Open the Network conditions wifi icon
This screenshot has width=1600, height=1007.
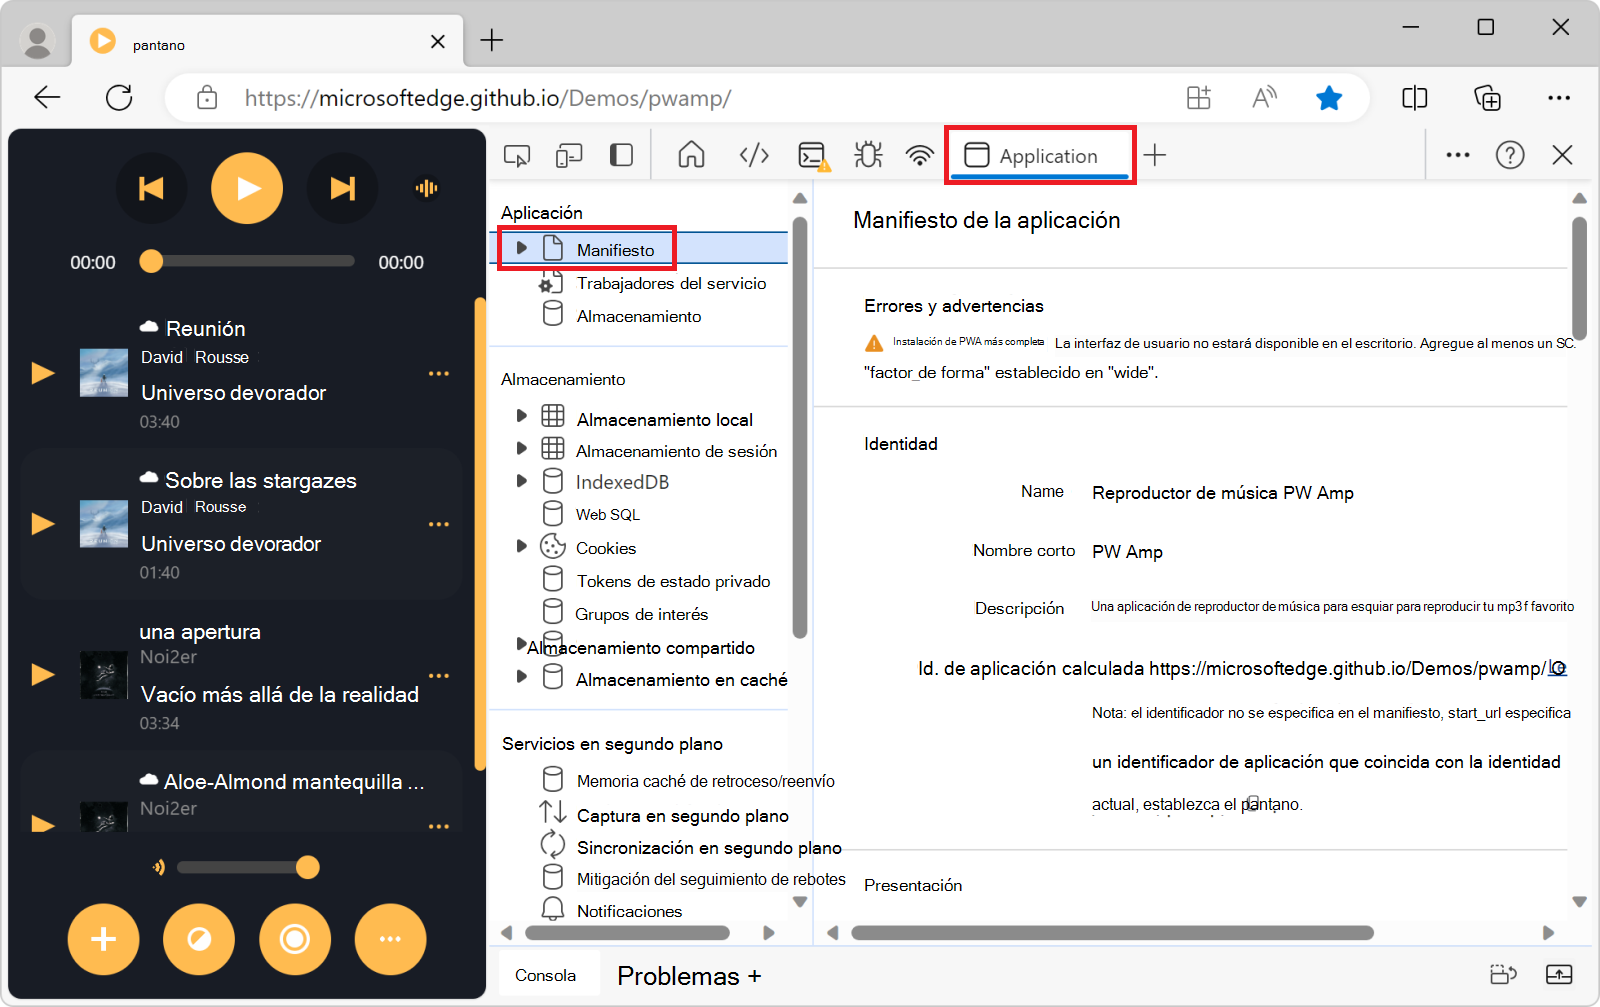coord(919,155)
